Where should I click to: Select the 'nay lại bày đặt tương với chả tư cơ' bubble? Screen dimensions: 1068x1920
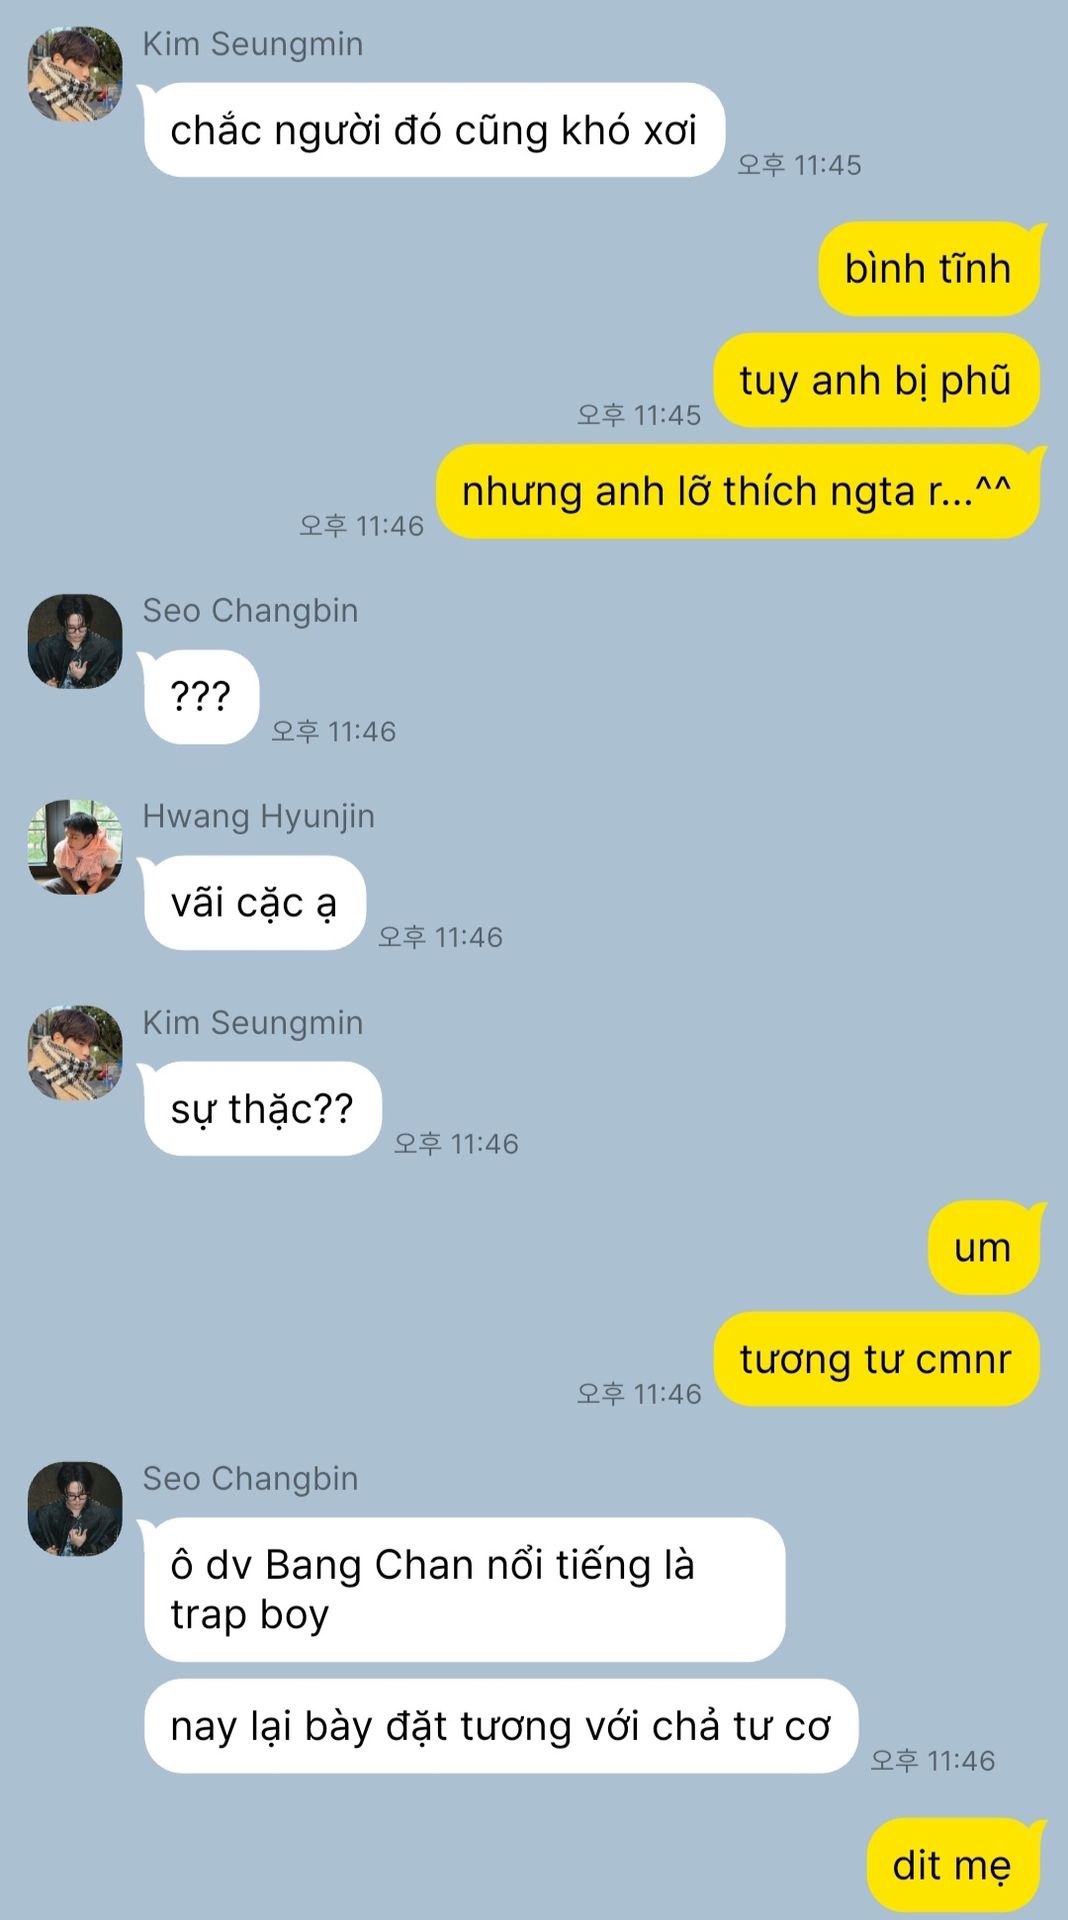[x=501, y=1726]
